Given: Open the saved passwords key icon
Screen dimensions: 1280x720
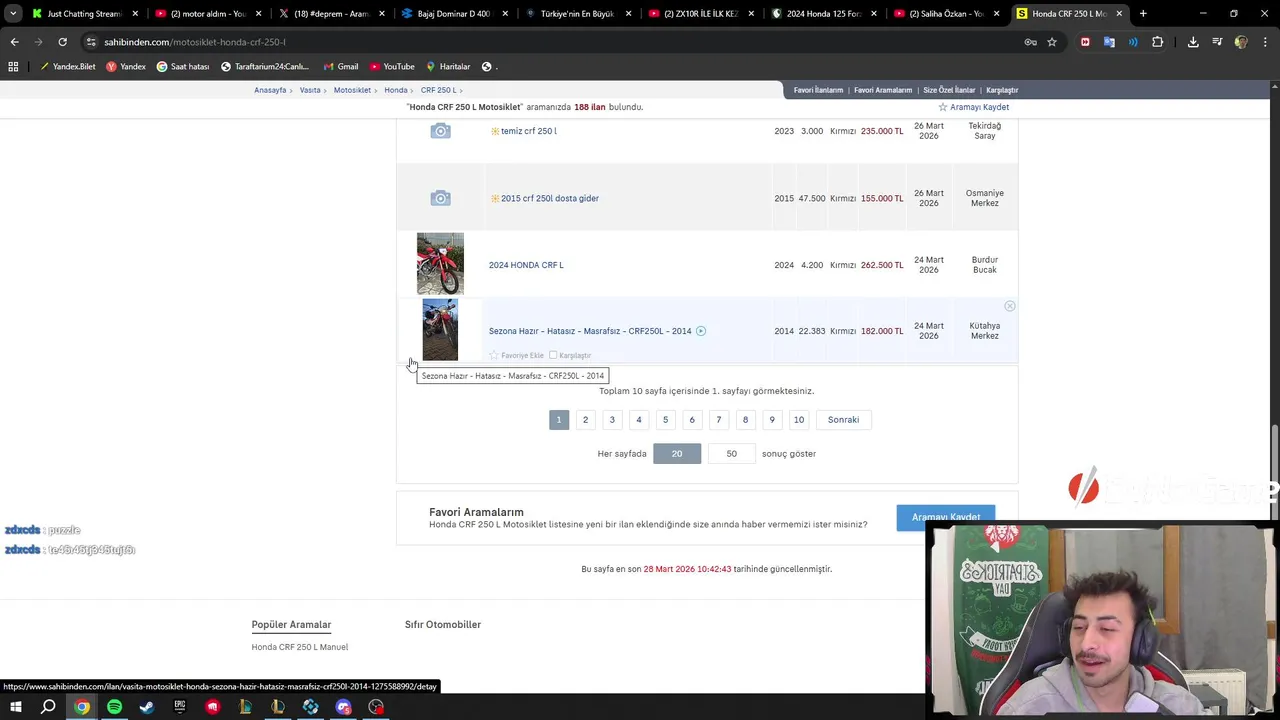Looking at the screenshot, I should coord(1030,42).
